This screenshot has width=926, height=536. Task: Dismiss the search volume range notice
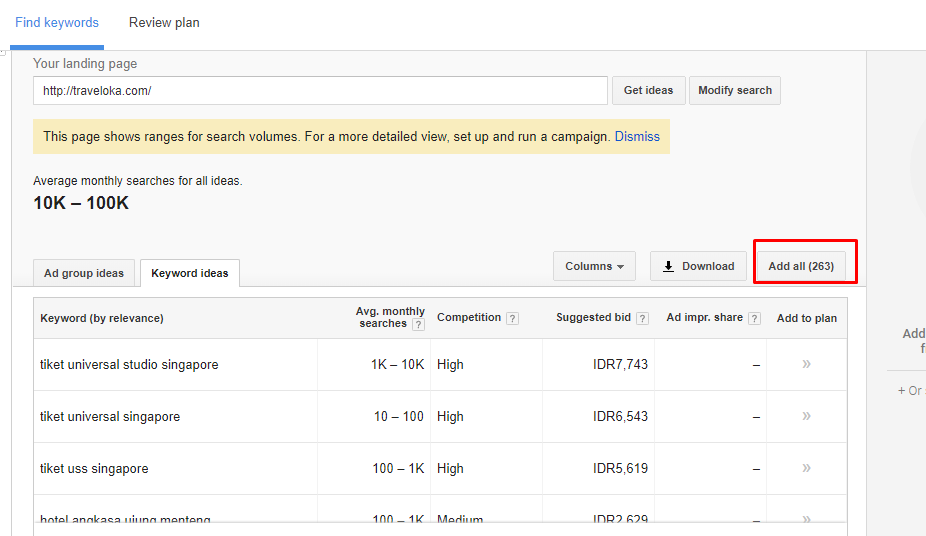tap(637, 136)
